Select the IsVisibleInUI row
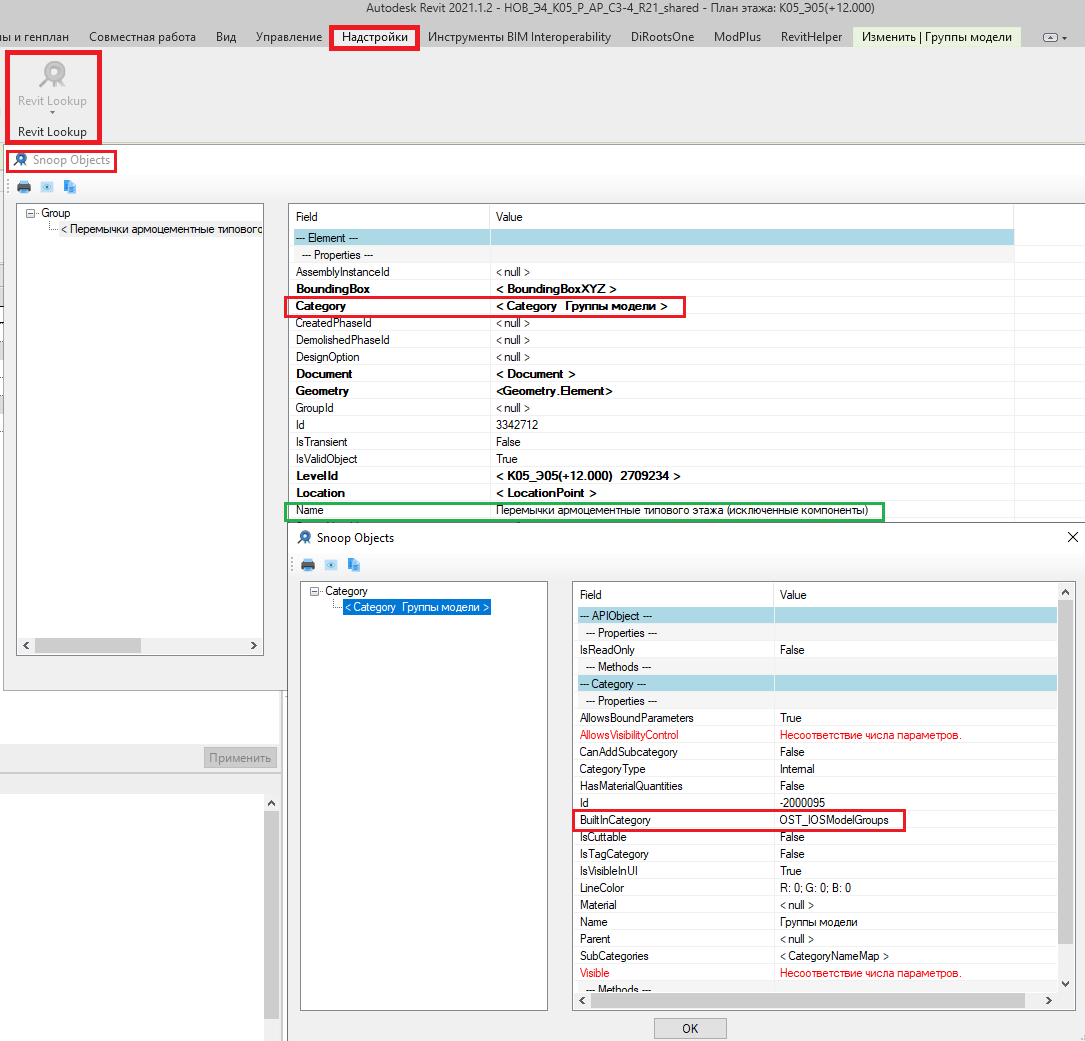 [817, 871]
